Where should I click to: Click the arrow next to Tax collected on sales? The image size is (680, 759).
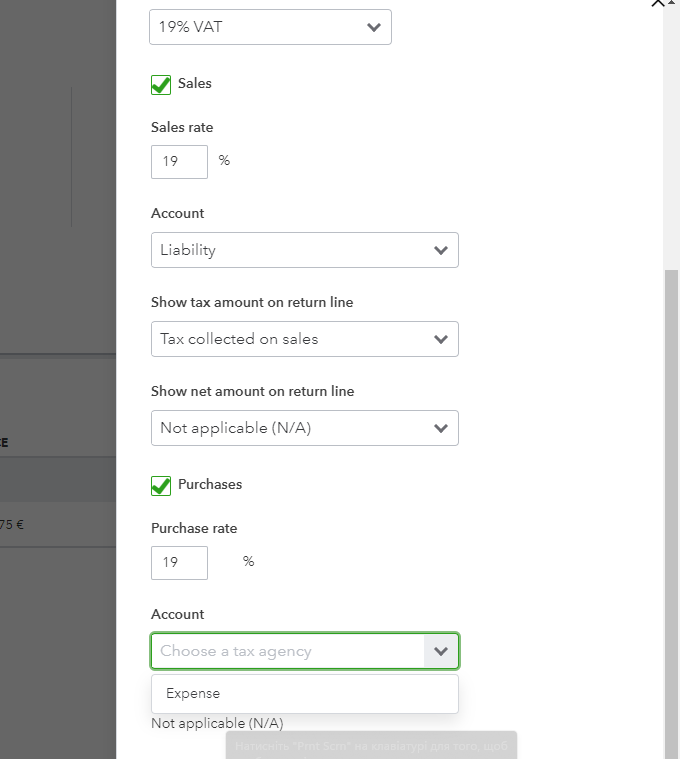(441, 339)
